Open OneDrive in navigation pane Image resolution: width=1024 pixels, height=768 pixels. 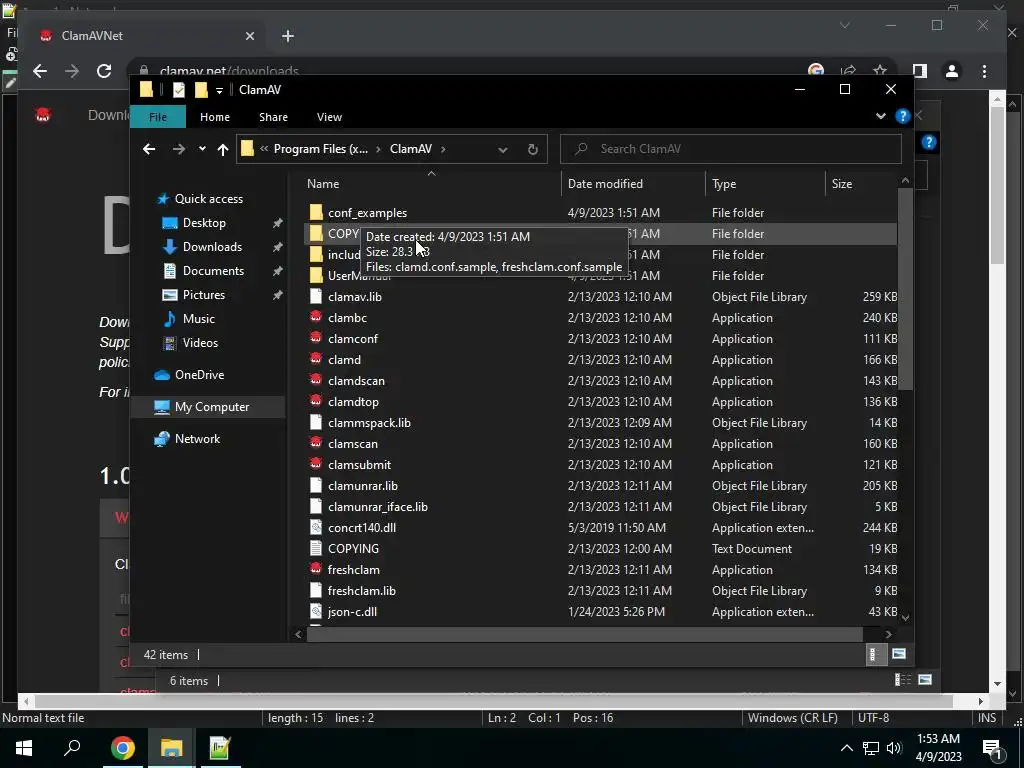click(x=199, y=375)
